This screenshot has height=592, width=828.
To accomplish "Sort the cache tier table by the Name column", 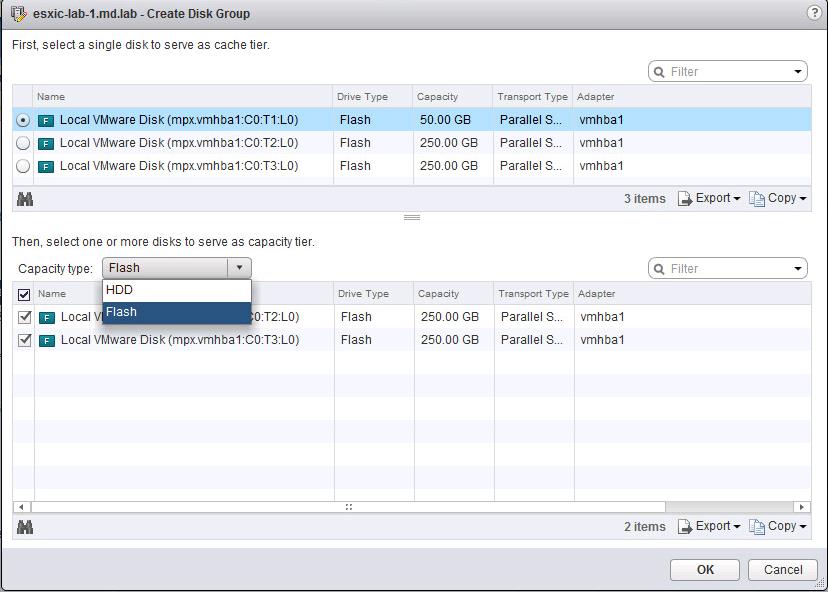I will point(183,97).
